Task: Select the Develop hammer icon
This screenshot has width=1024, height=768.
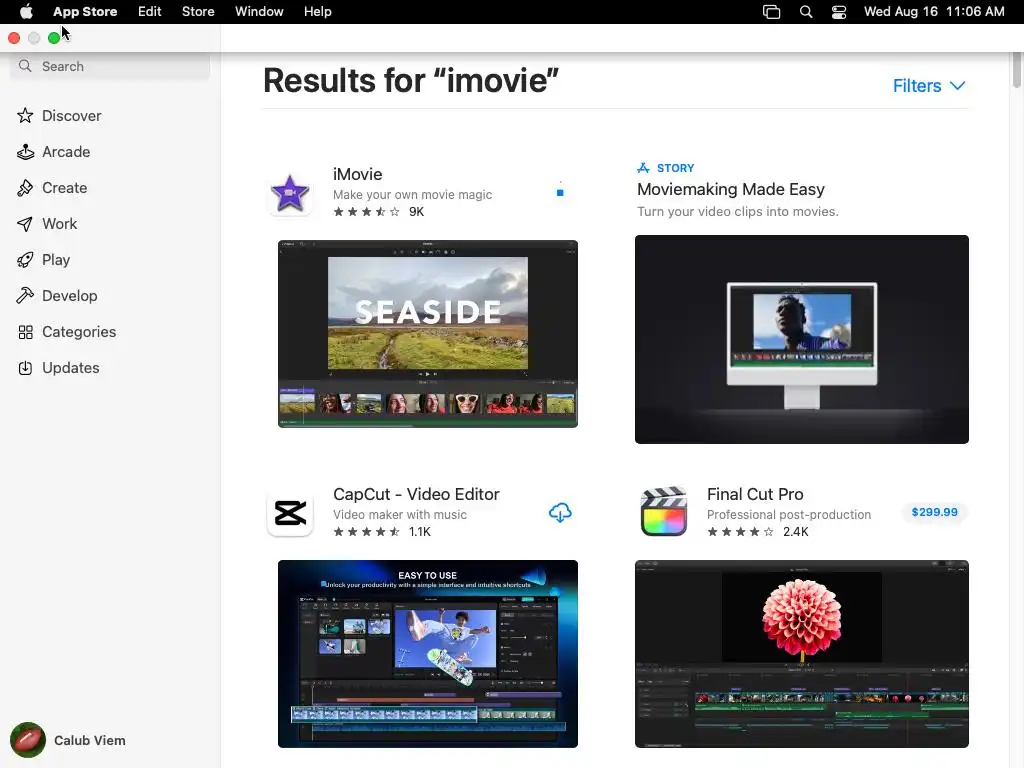Action: (25, 296)
